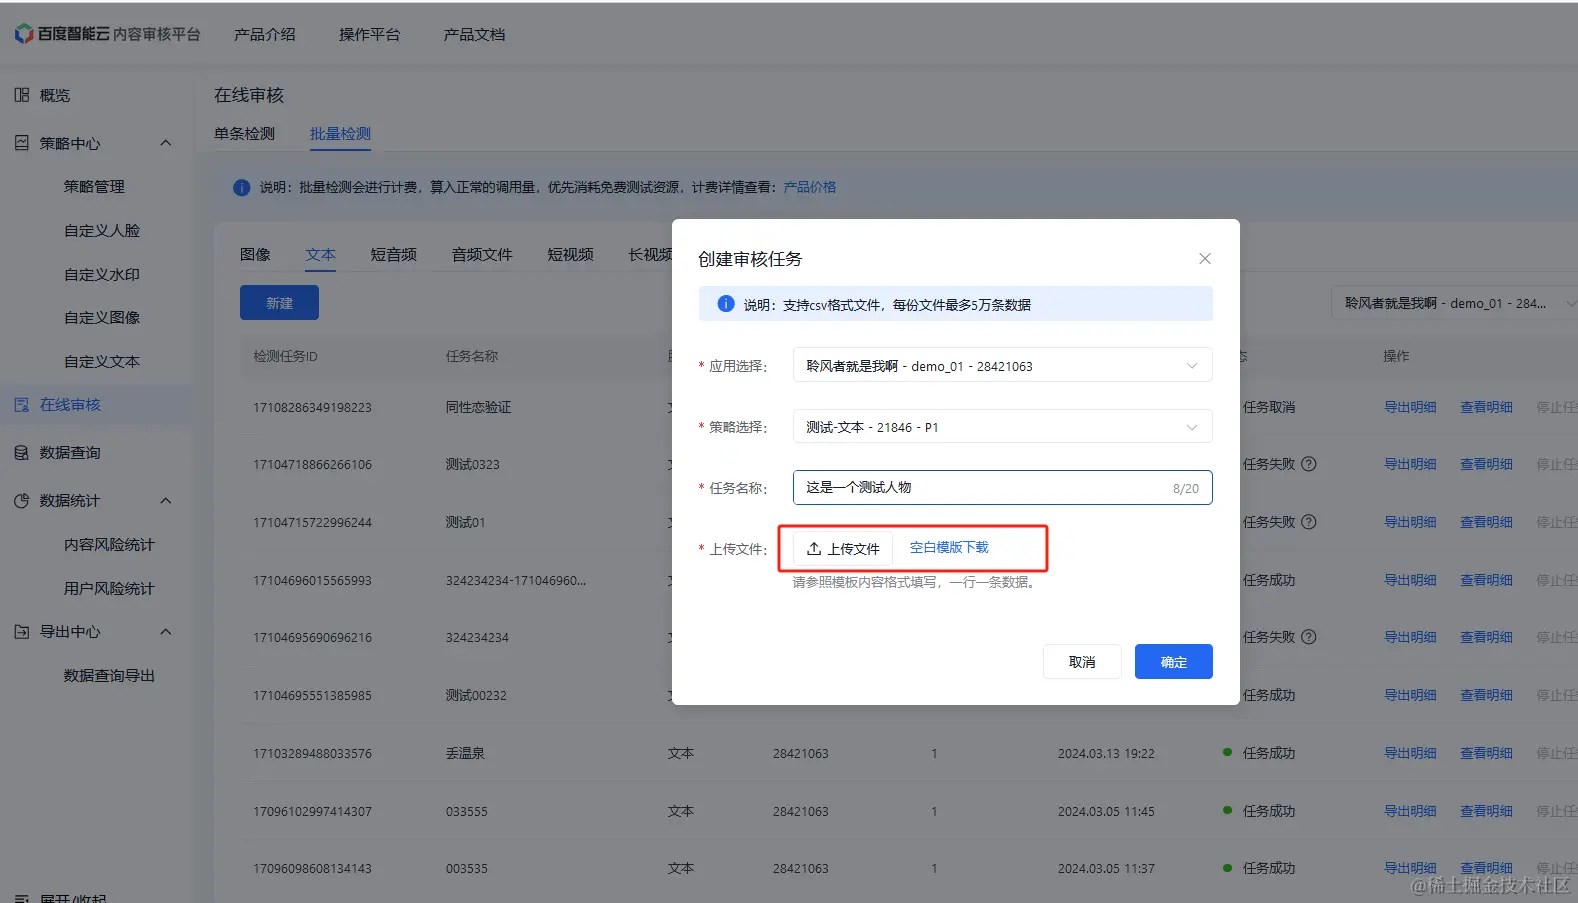Select the 短视频 content type tab
The image size is (1578, 903).
[571, 255]
